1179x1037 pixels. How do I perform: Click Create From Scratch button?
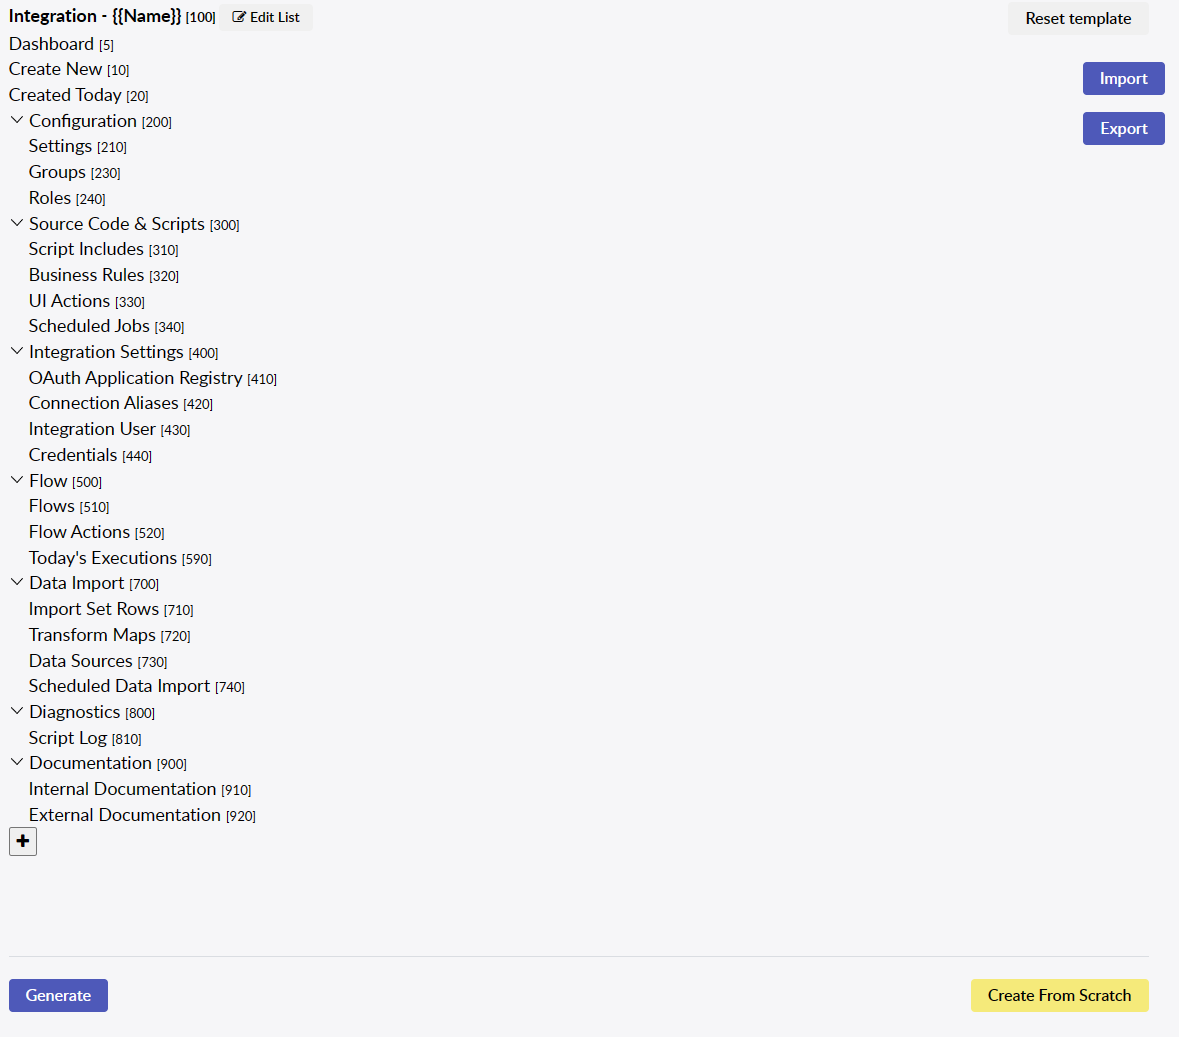coord(1059,995)
